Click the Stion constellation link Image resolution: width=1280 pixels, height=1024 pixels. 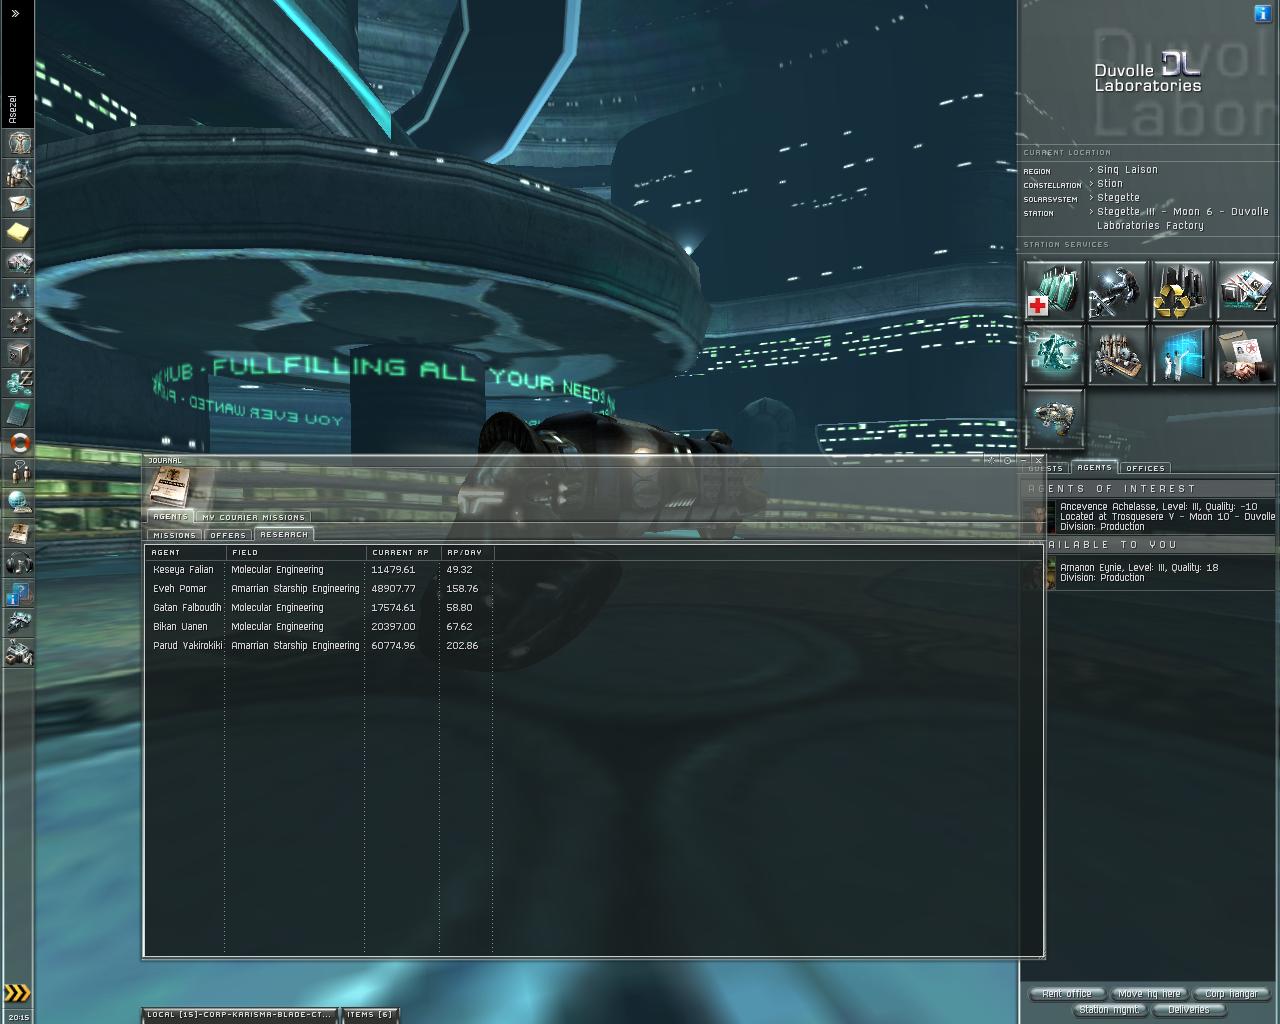[x=1110, y=184]
